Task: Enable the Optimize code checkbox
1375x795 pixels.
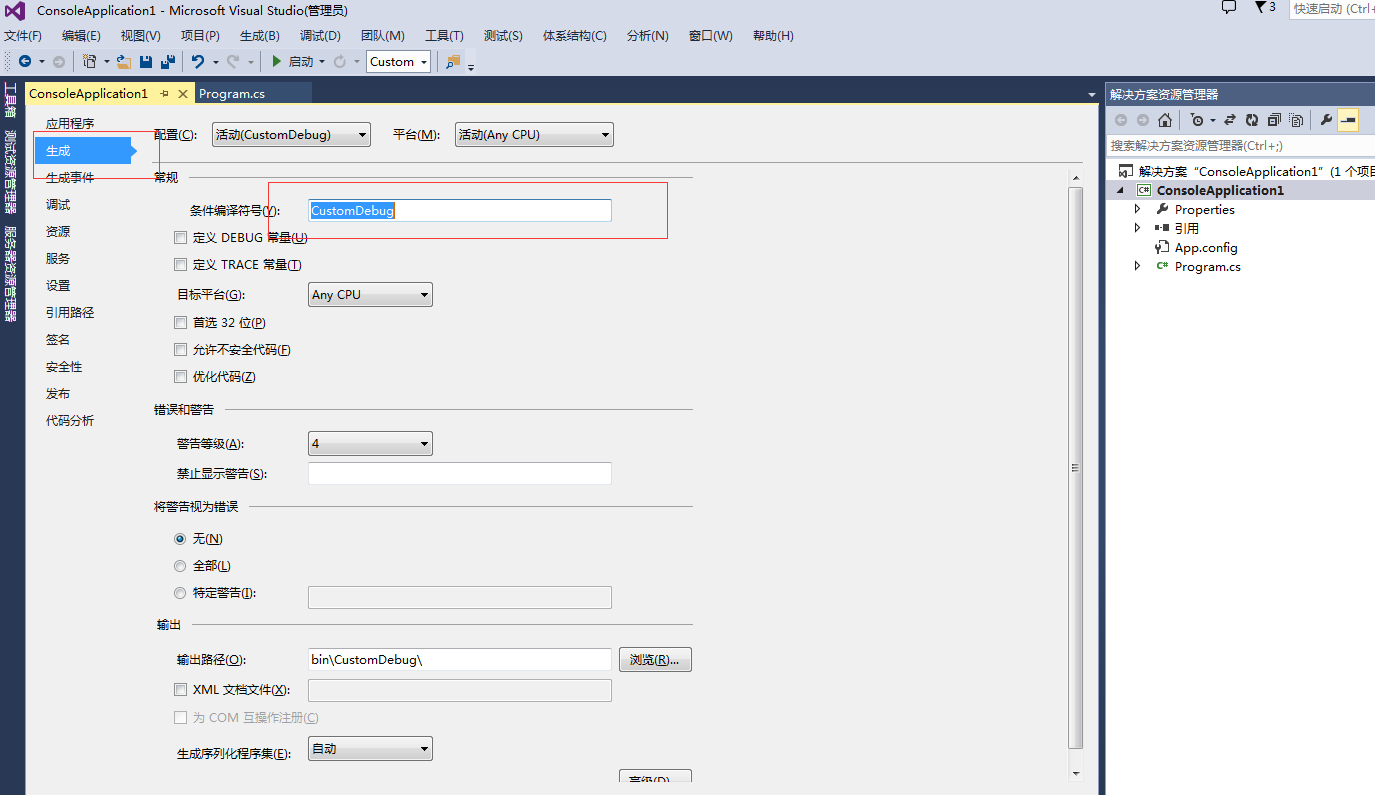Action: [180, 377]
